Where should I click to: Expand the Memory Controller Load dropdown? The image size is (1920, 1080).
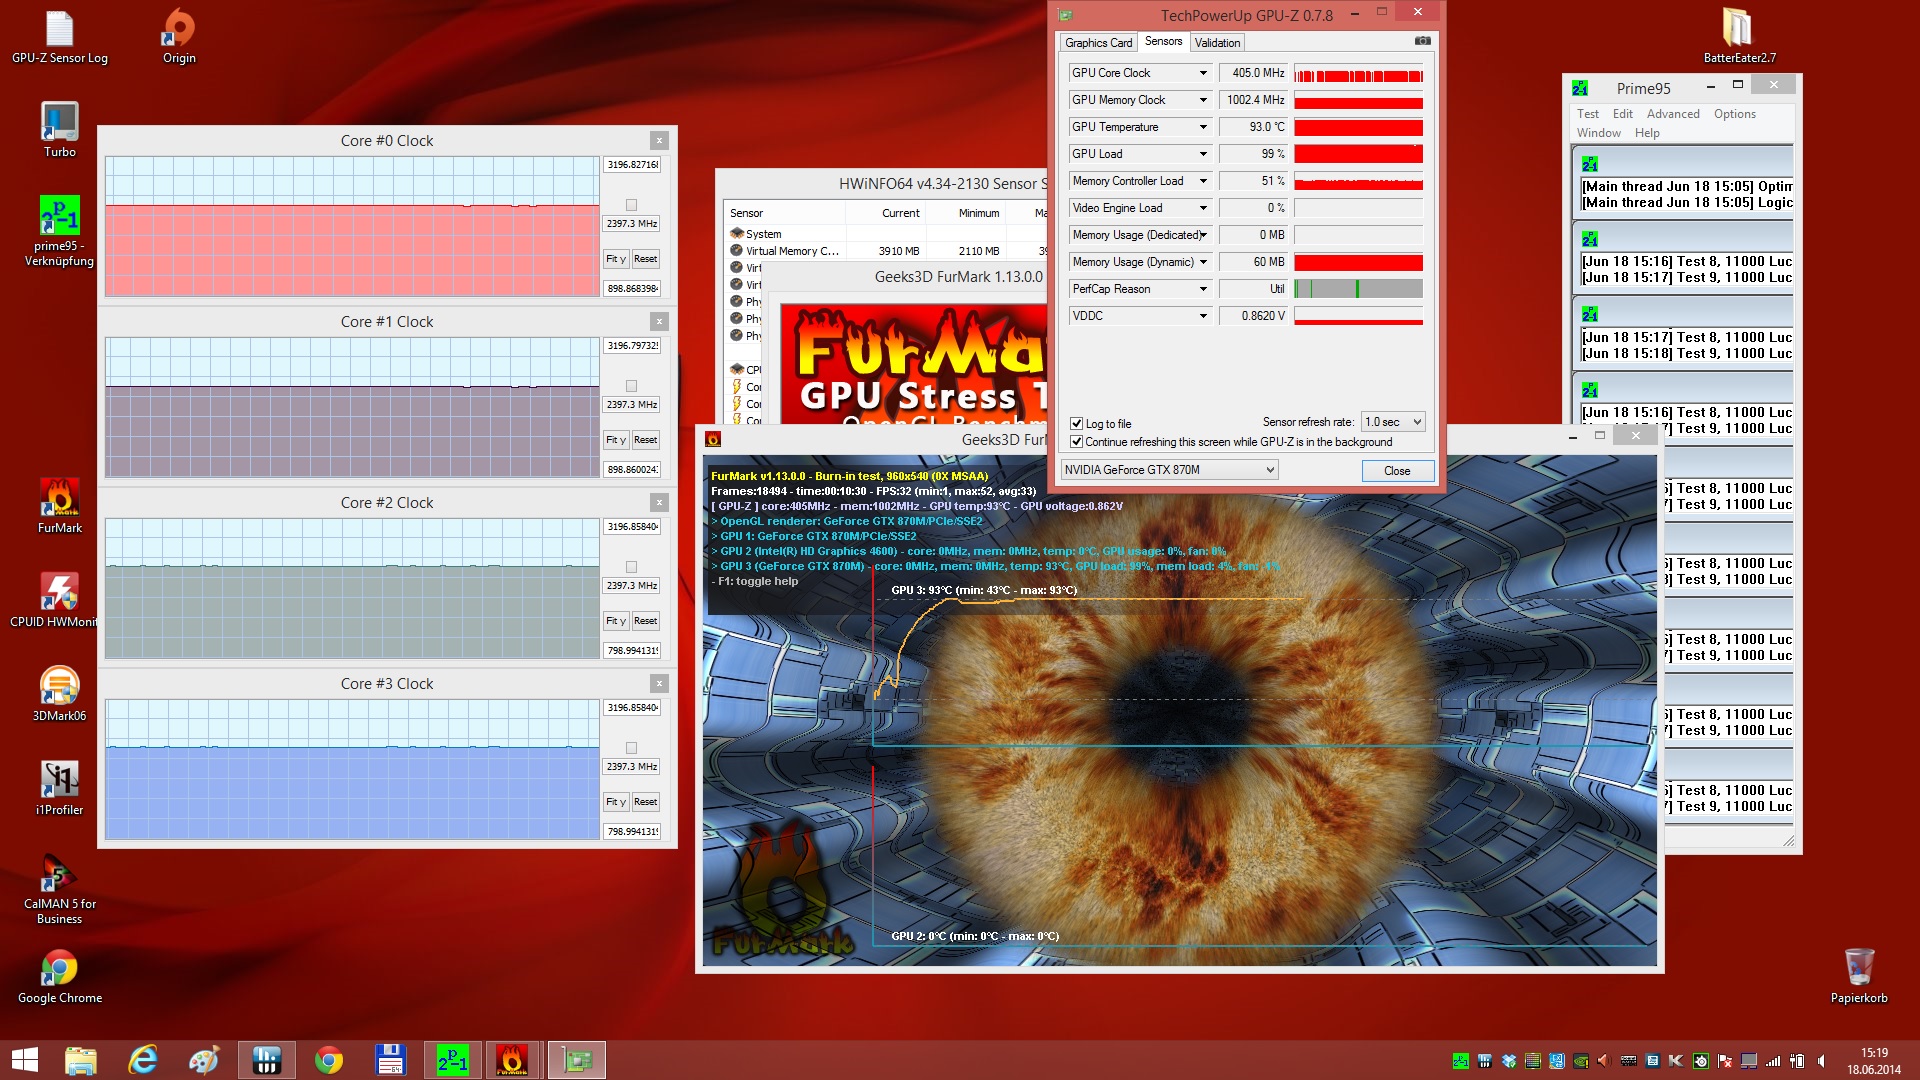pos(1203,181)
